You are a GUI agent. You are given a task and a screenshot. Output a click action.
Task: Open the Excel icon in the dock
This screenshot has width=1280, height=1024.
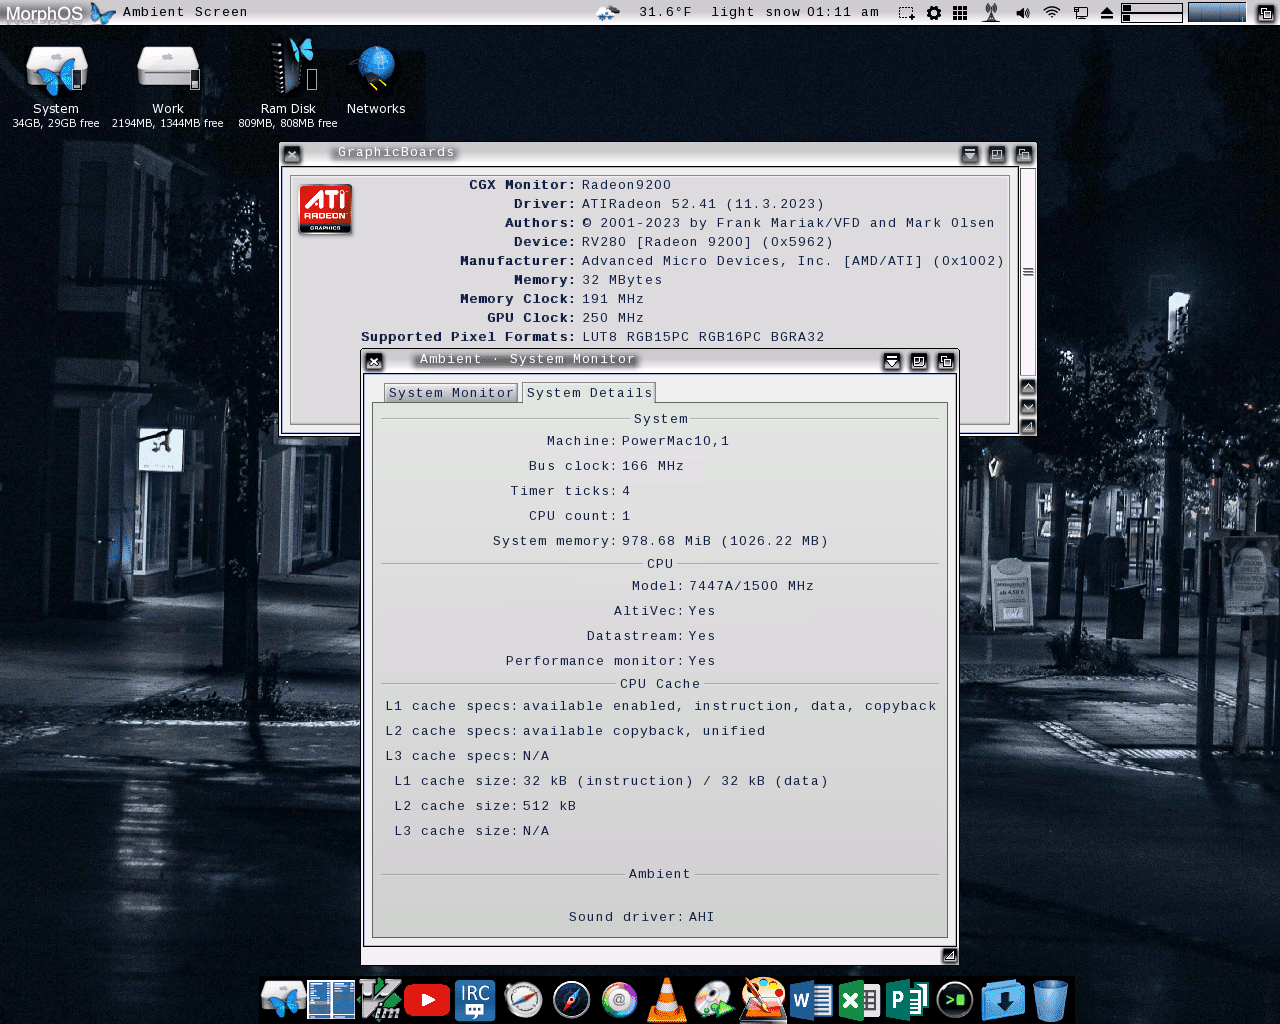click(859, 999)
